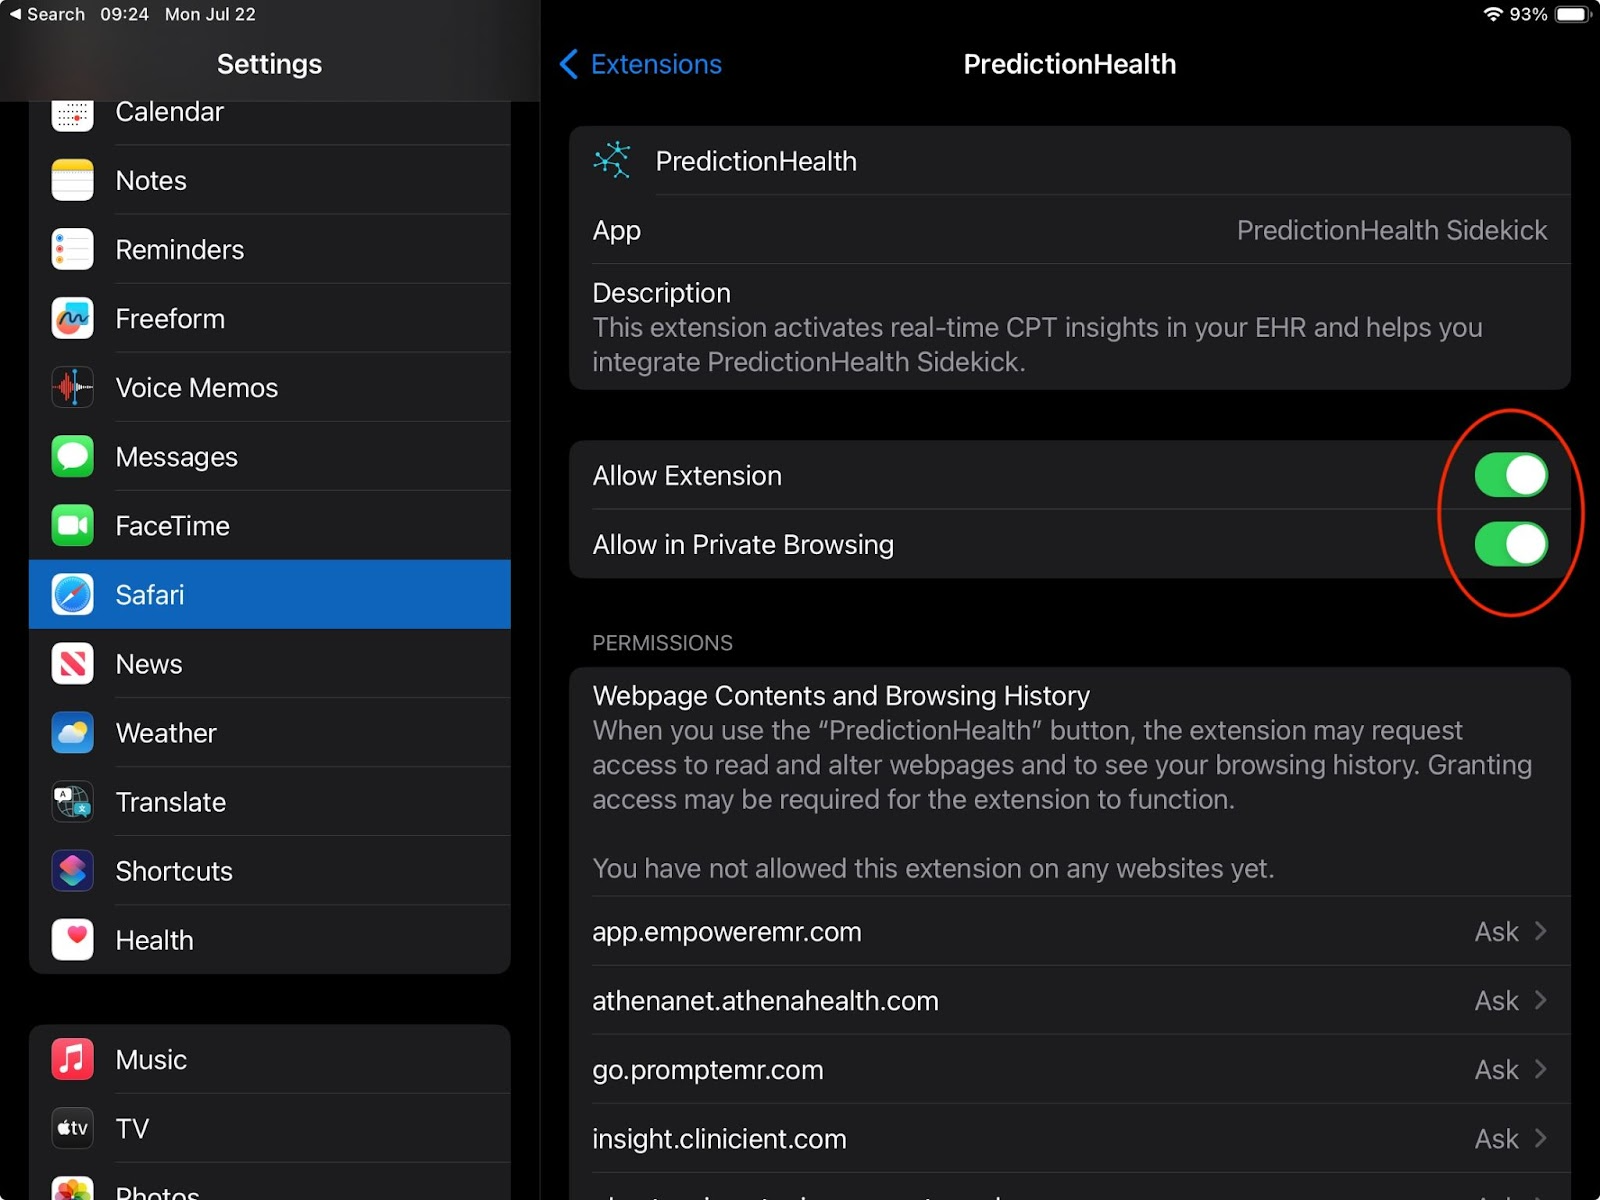Screen dimensions: 1600x1200
Task: Select the Messages bubble icon
Action: click(x=72, y=456)
